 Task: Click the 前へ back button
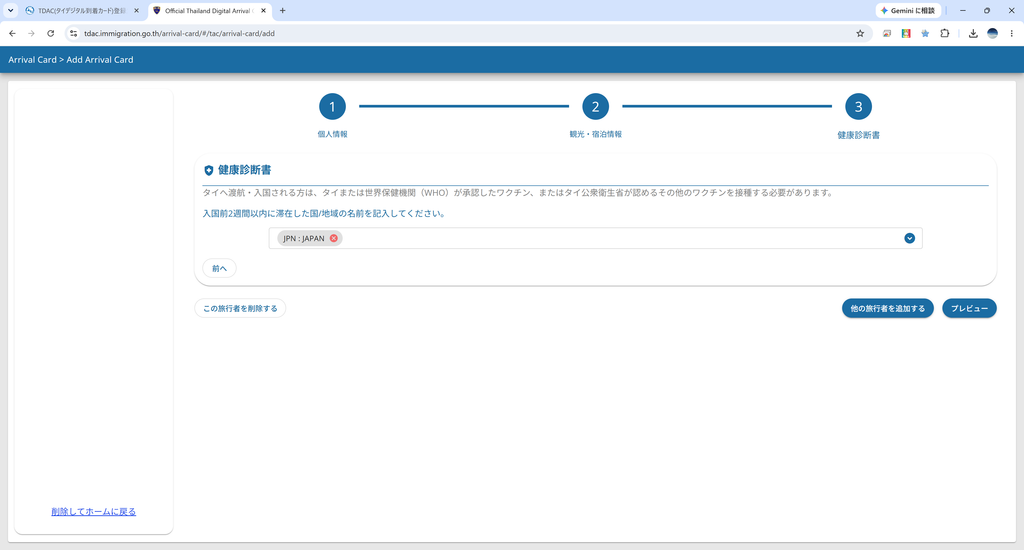click(x=219, y=268)
